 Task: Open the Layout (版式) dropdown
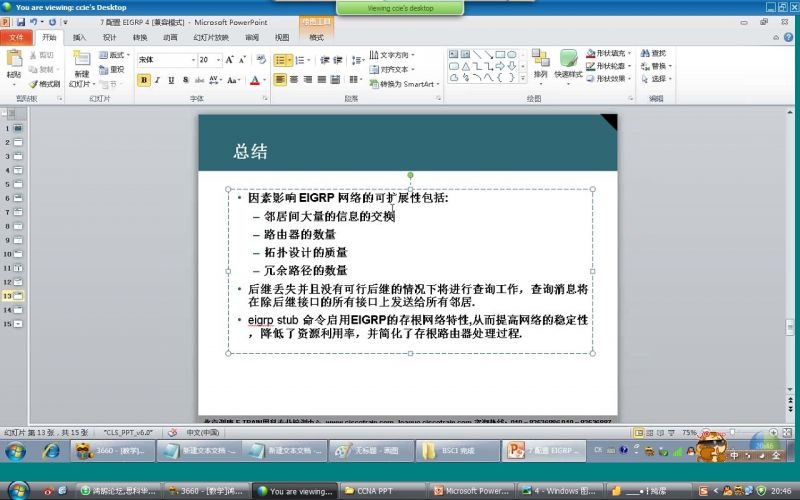(115, 55)
